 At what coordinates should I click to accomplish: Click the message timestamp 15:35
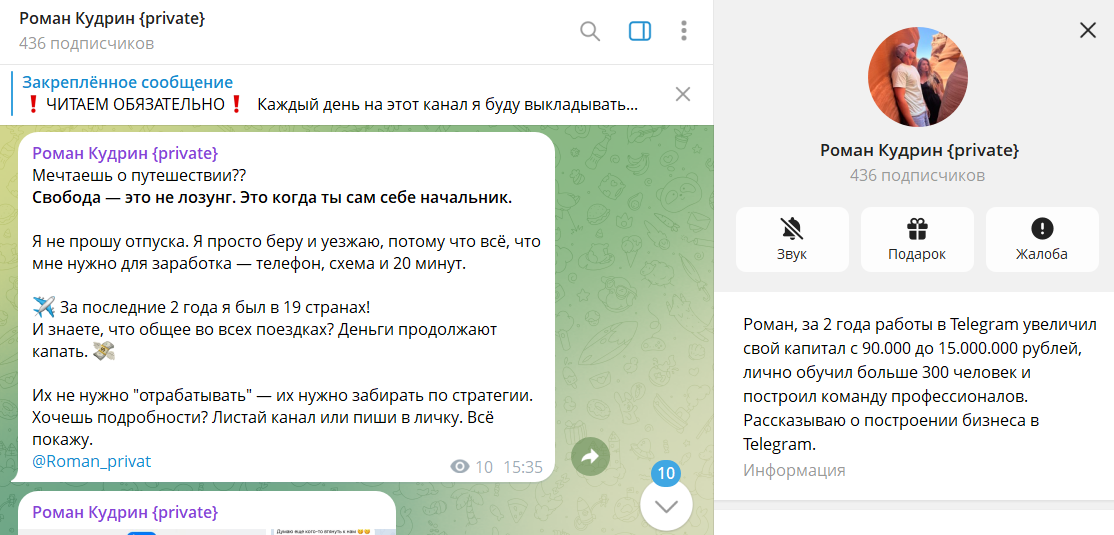(x=523, y=467)
